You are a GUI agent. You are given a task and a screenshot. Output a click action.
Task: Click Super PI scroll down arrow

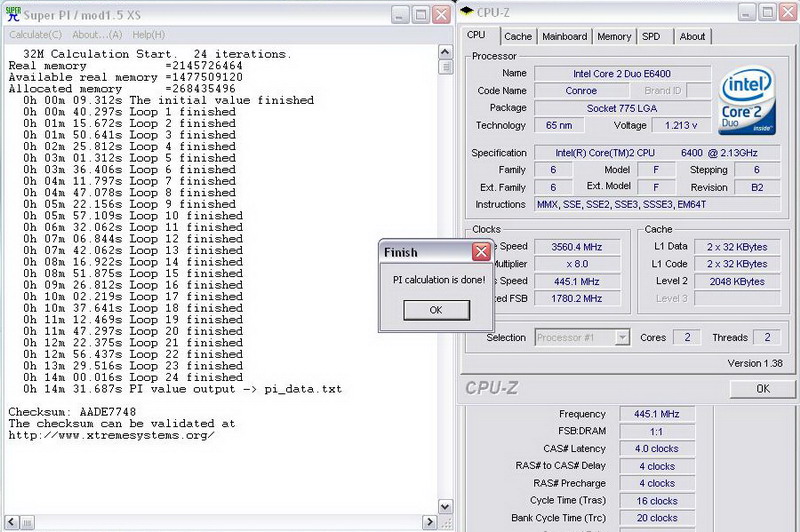coord(445,506)
